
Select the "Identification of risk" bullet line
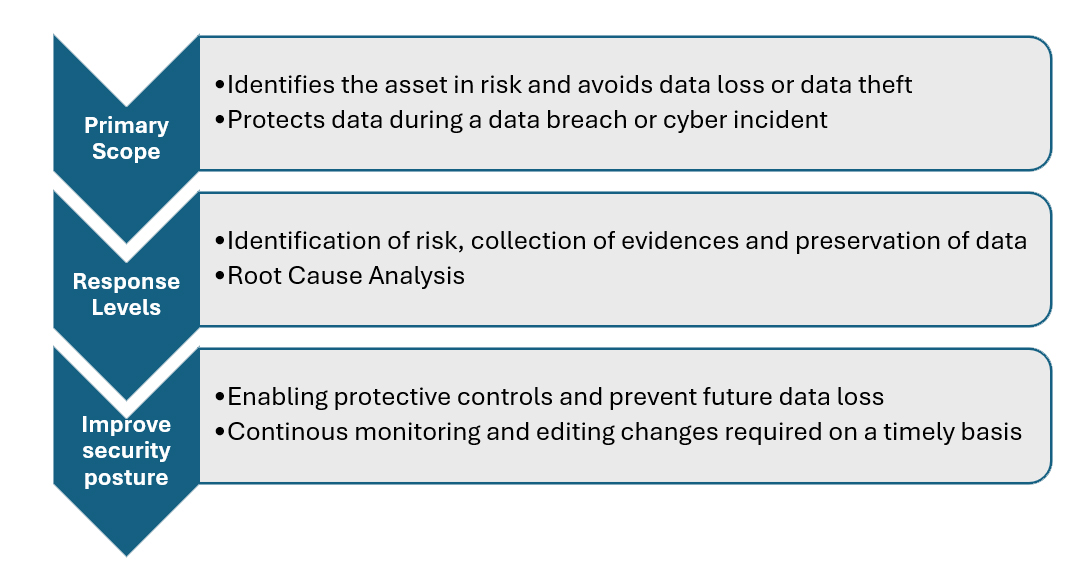(x=620, y=241)
